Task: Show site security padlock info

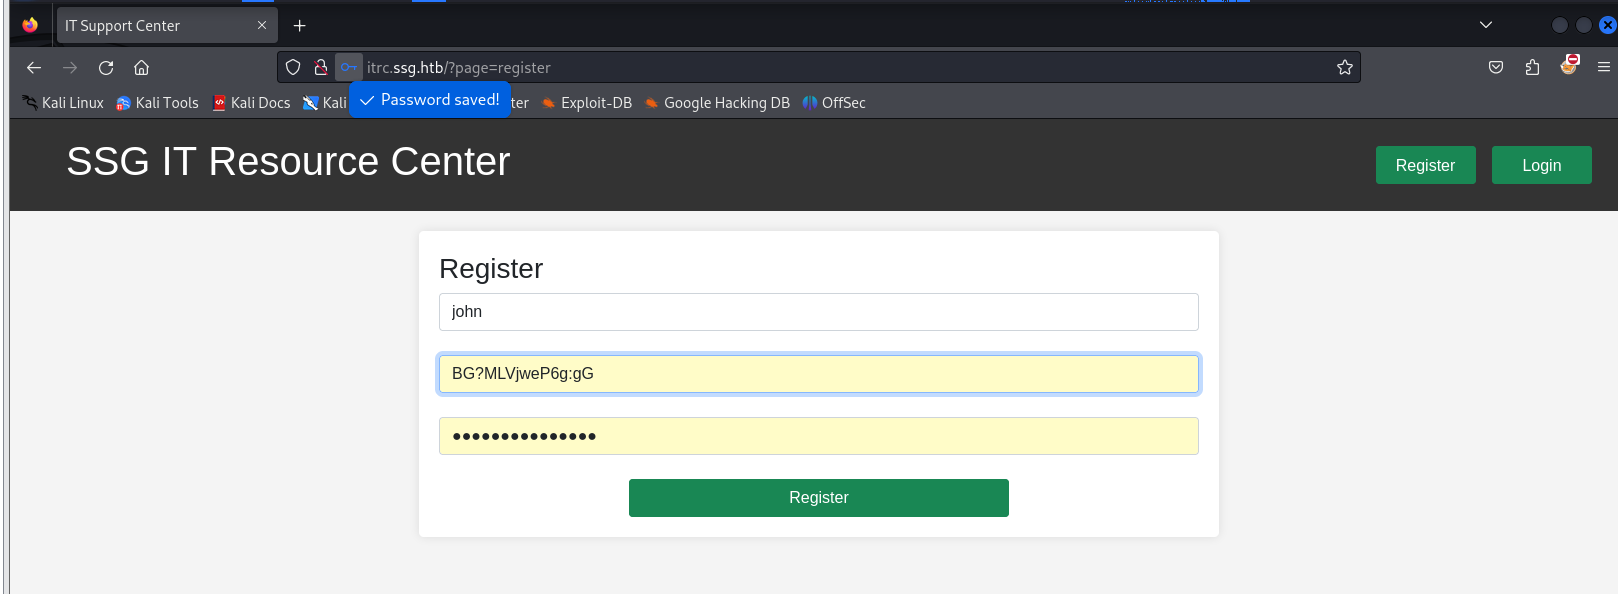Action: [x=321, y=67]
